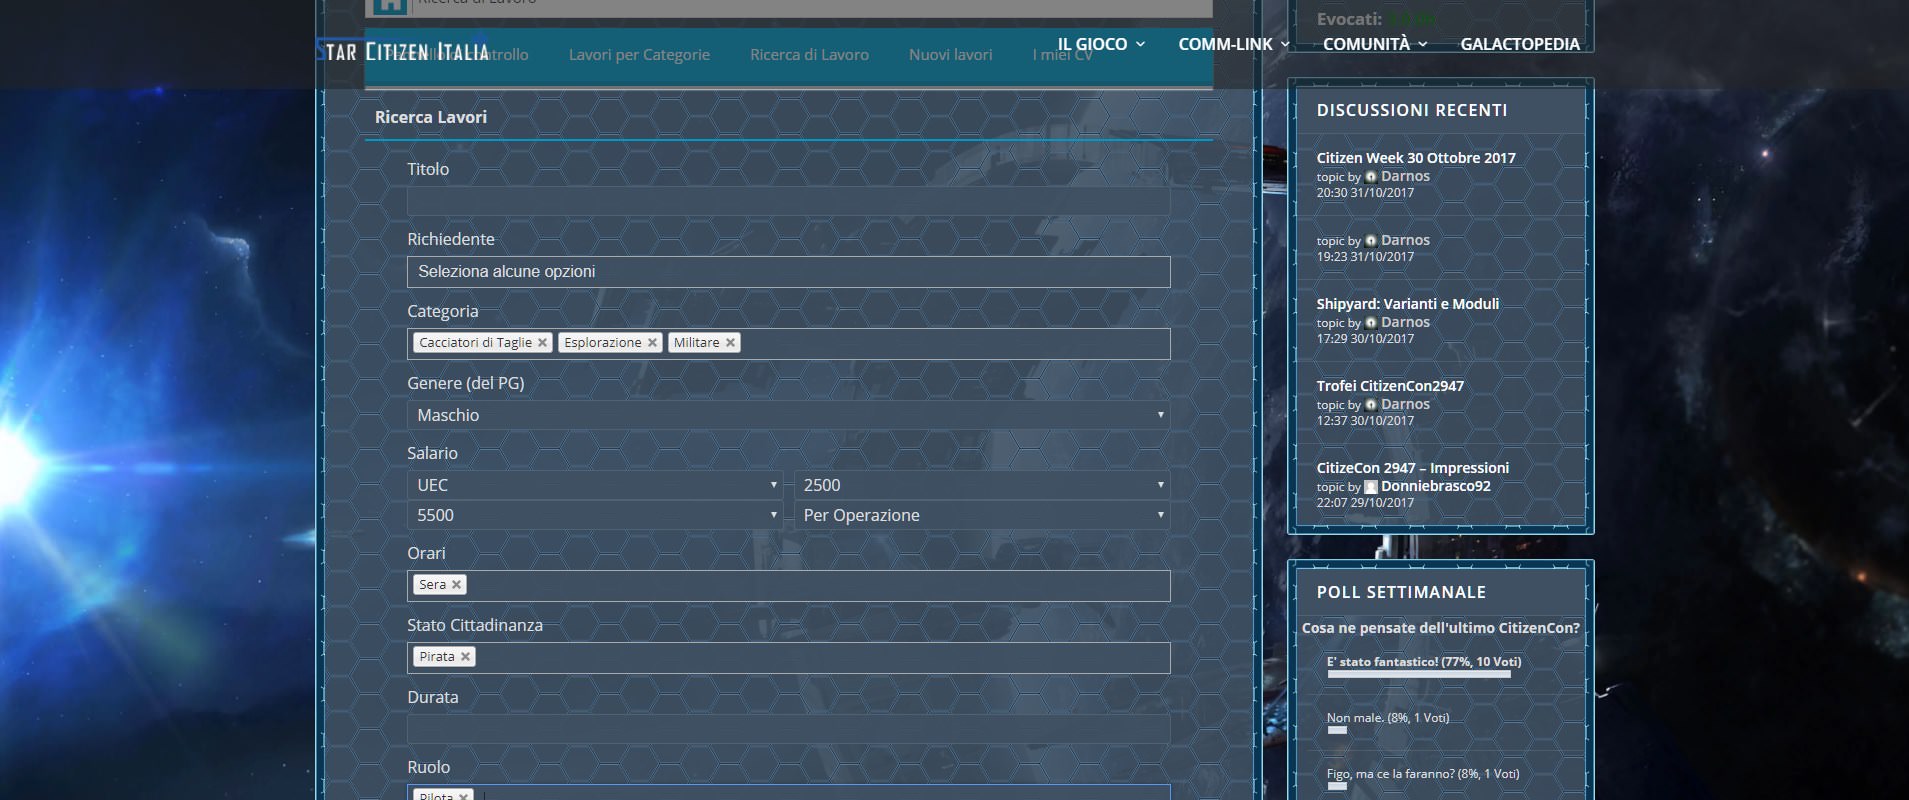
Task: Click the E' stato fantastico poll bar
Action: pyautogui.click(x=1418, y=674)
